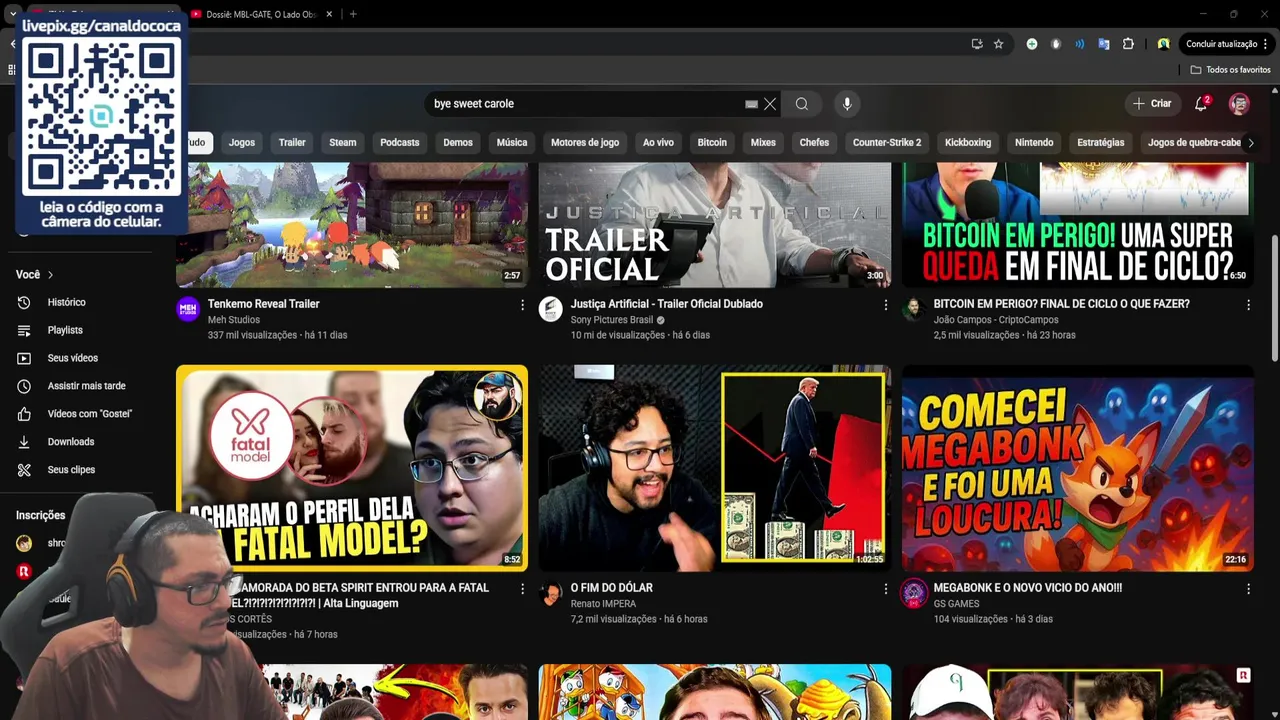Click the Downloads arrow icon in sidebar
This screenshot has height=720, width=1280.
click(x=24, y=442)
